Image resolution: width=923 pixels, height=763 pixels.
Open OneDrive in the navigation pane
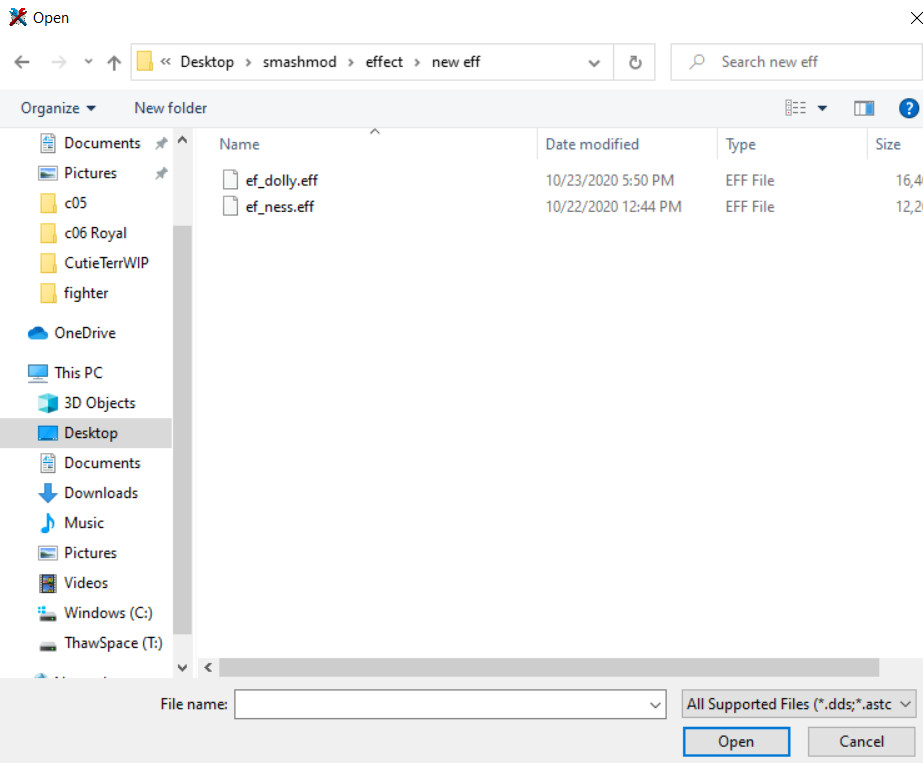84,333
